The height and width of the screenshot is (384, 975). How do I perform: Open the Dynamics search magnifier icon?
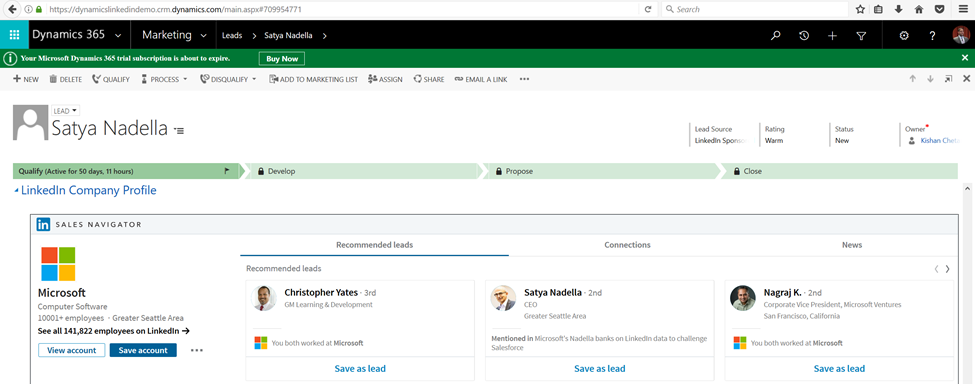[775, 35]
